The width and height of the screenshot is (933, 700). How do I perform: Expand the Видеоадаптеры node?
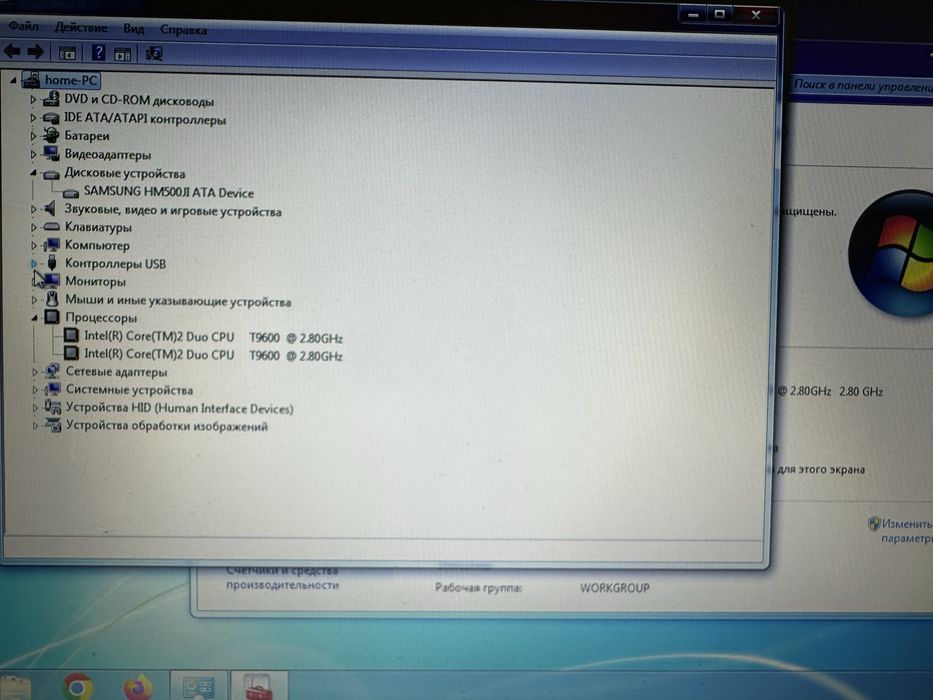pos(33,154)
